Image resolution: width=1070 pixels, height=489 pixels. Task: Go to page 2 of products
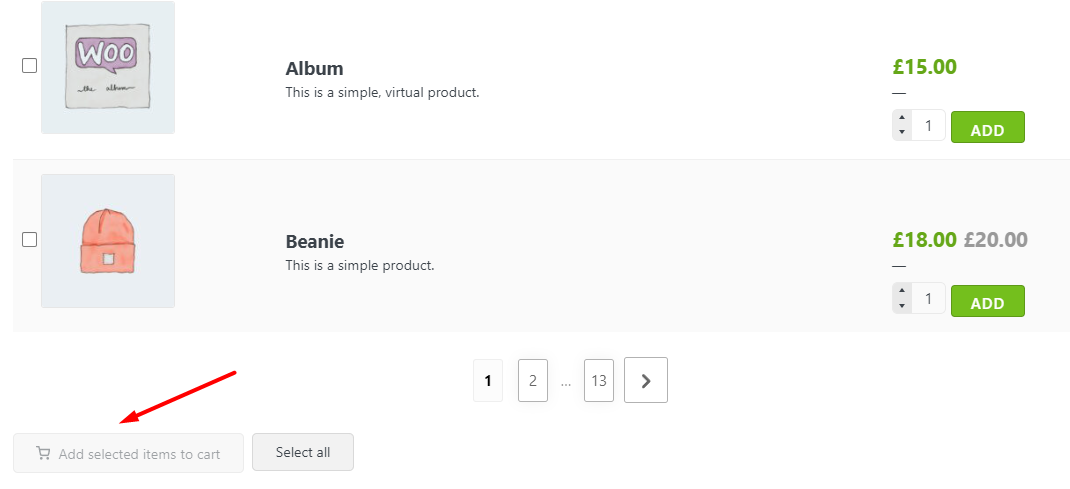pyautogui.click(x=533, y=381)
